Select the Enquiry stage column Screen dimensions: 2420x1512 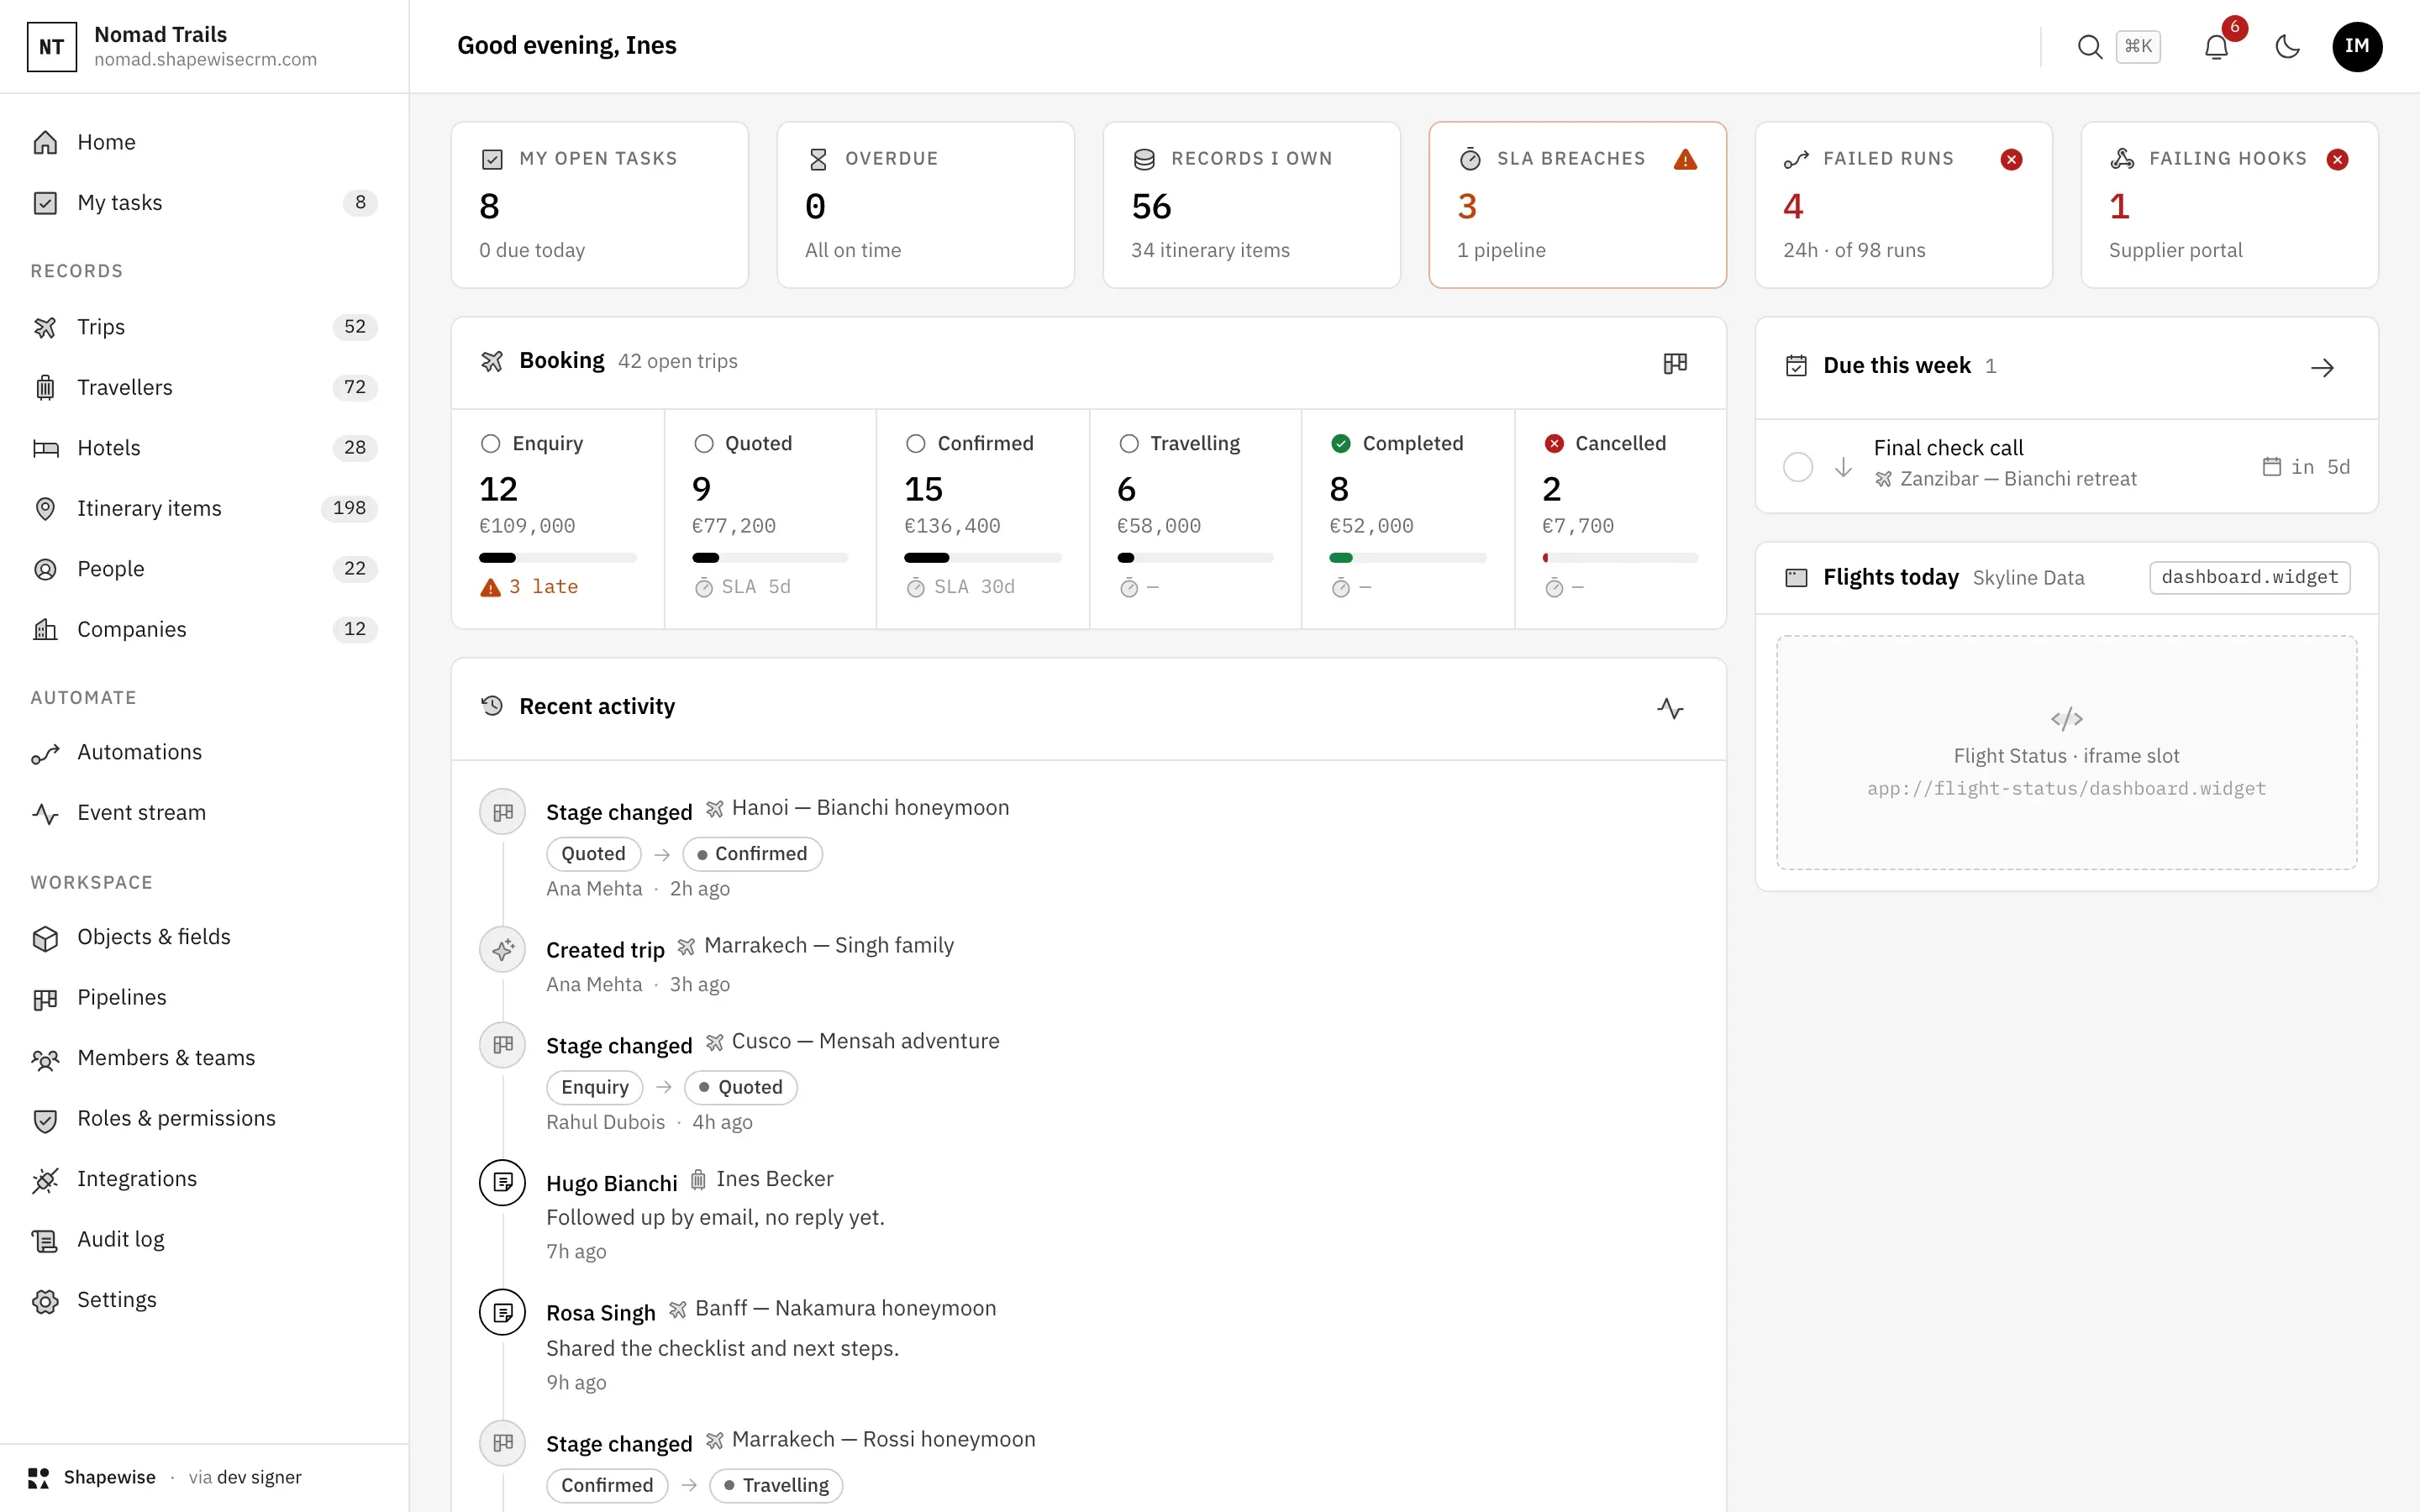coord(558,519)
